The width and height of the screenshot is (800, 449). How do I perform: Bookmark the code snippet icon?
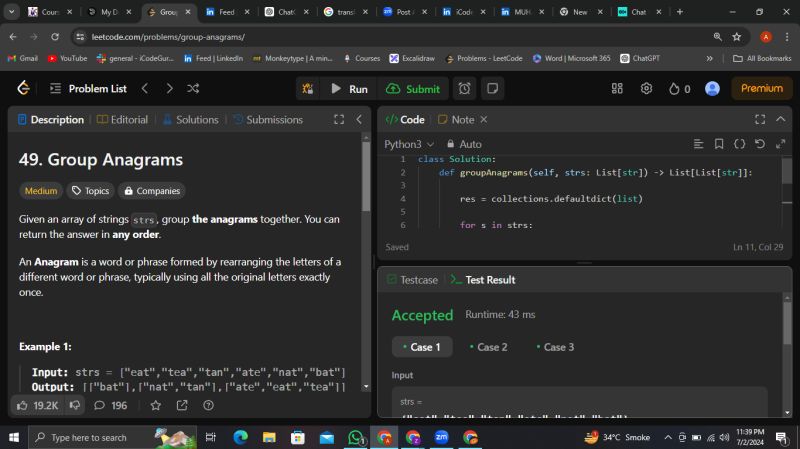(x=719, y=144)
